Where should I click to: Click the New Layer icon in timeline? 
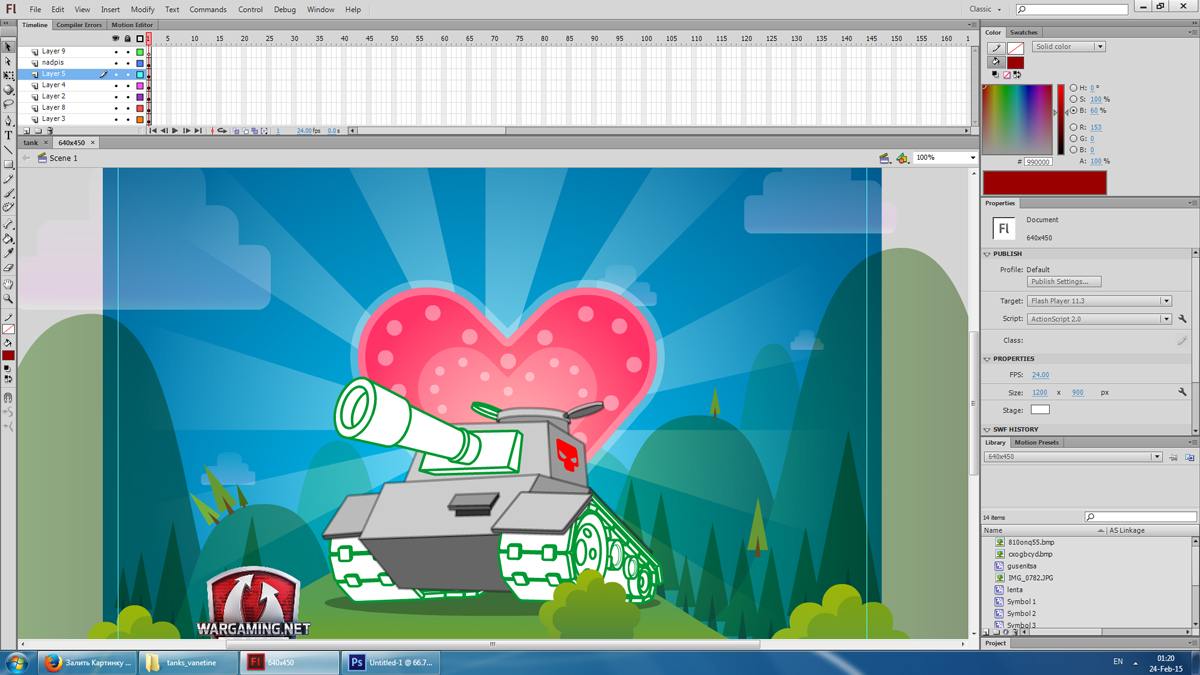26,131
